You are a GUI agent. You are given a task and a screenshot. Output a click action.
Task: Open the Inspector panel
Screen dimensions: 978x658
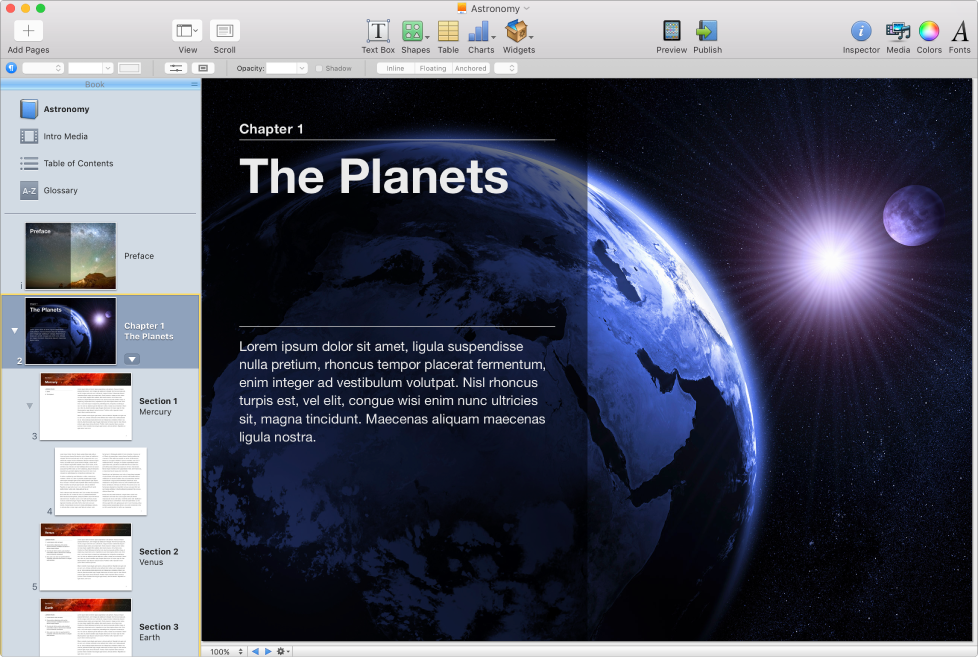pos(861,31)
